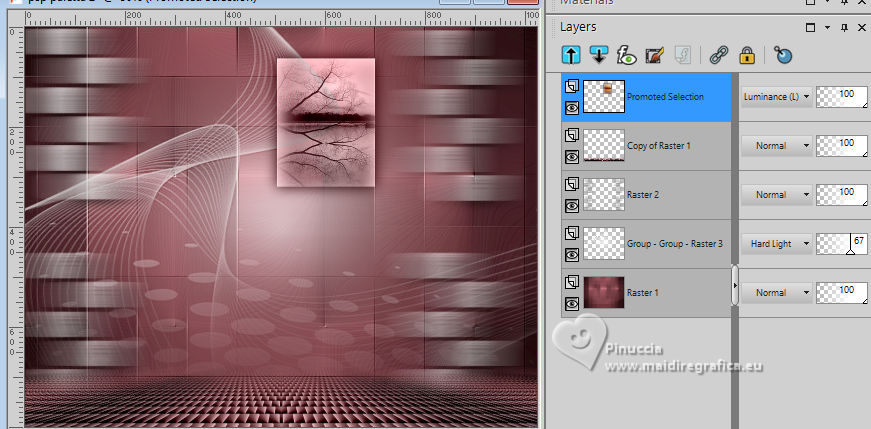Open layer effects visibility toggle icon

[628, 54]
